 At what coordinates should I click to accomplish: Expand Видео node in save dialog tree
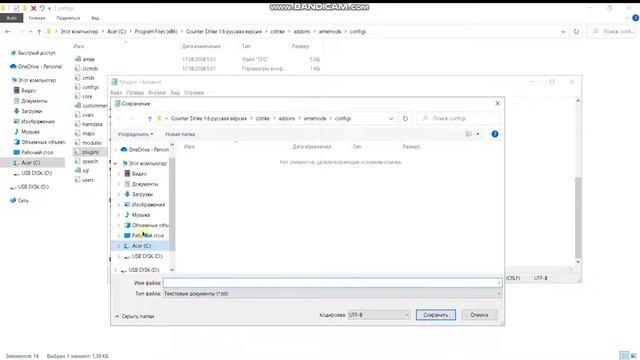click(x=119, y=173)
